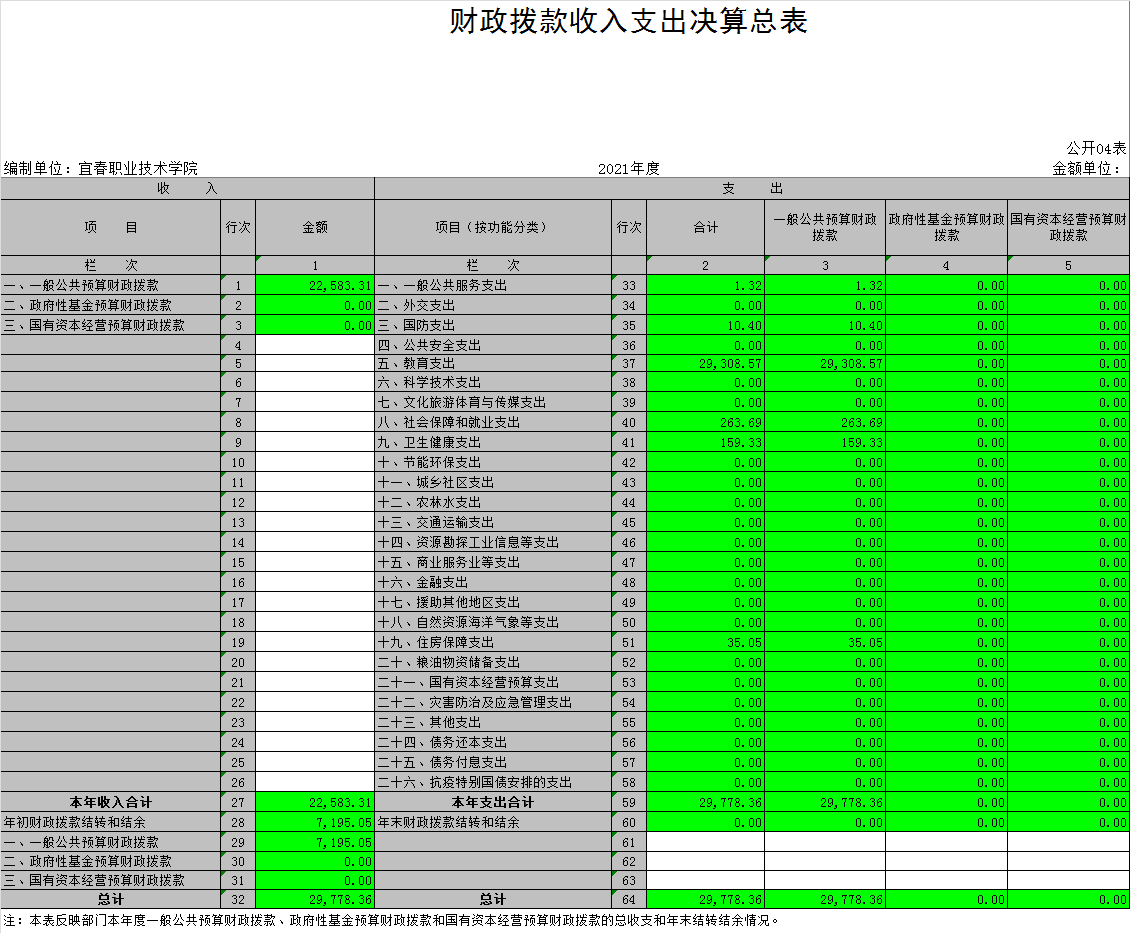The height and width of the screenshot is (933, 1130).
Task: Select the 本年收入合计 cell
Action: coord(111,802)
